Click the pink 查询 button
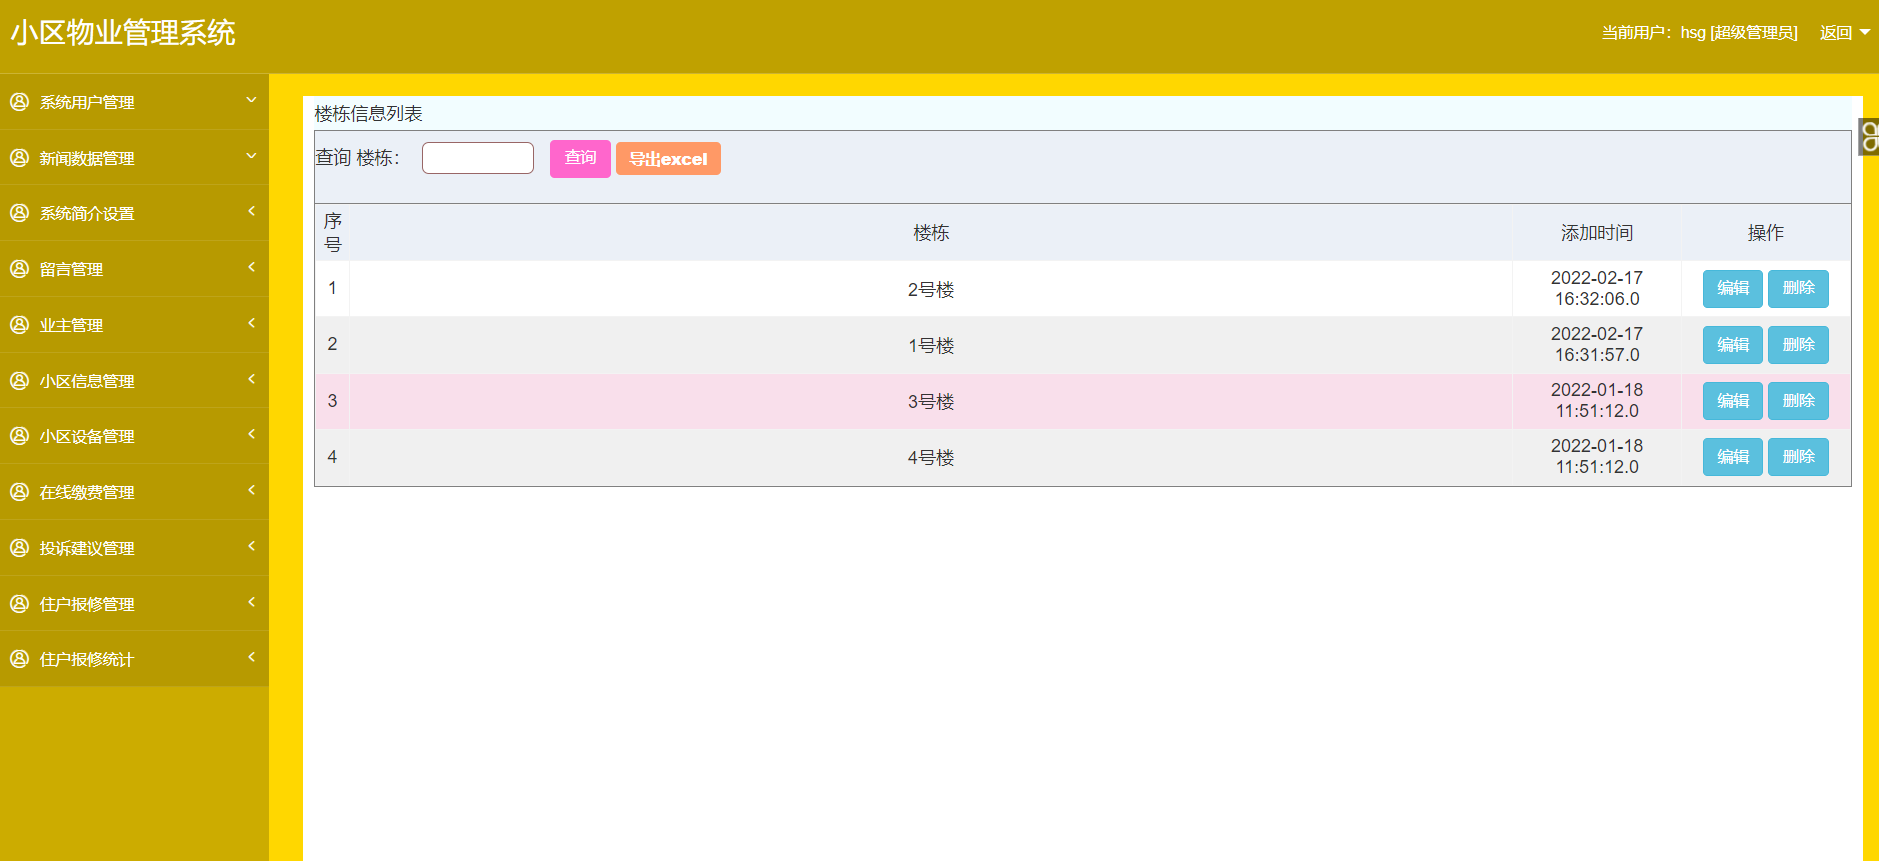Image resolution: width=1879 pixels, height=861 pixels. coord(580,158)
